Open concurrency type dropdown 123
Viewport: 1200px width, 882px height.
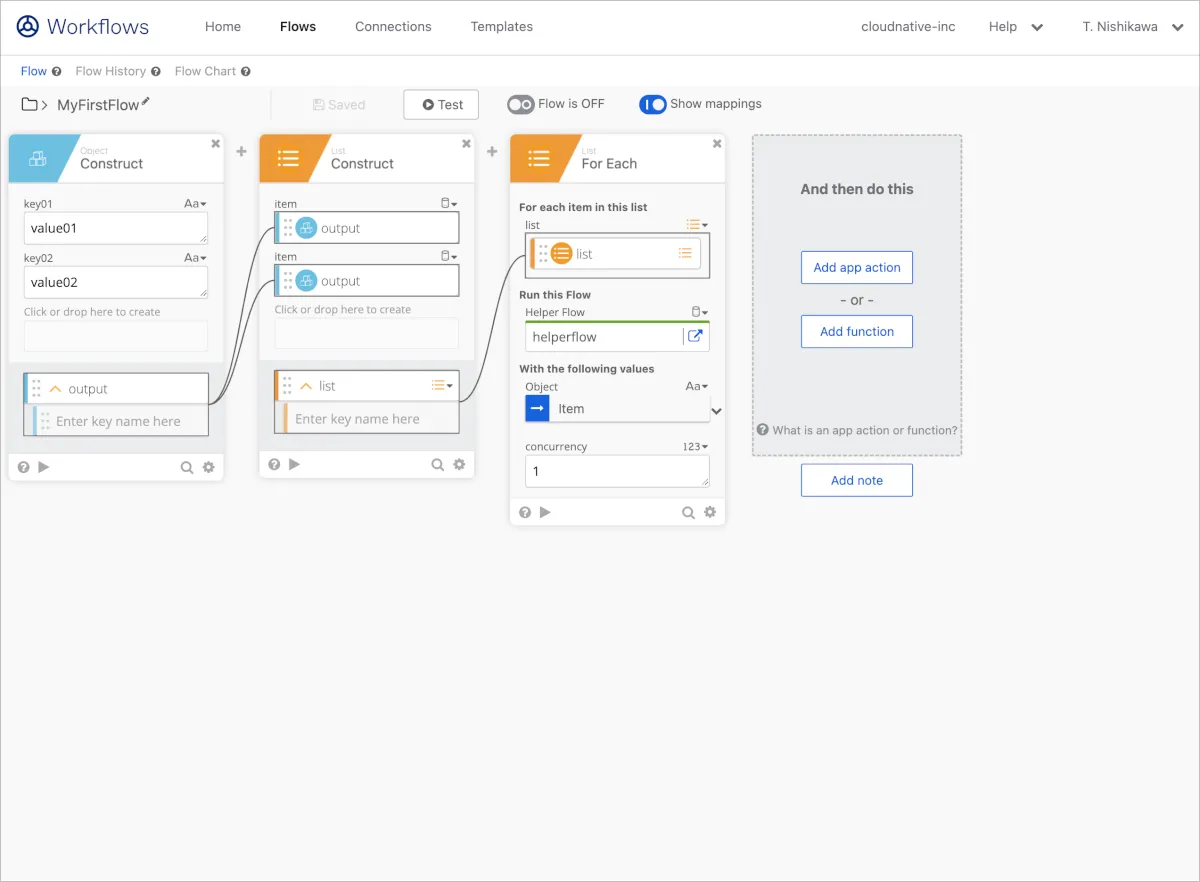(696, 446)
